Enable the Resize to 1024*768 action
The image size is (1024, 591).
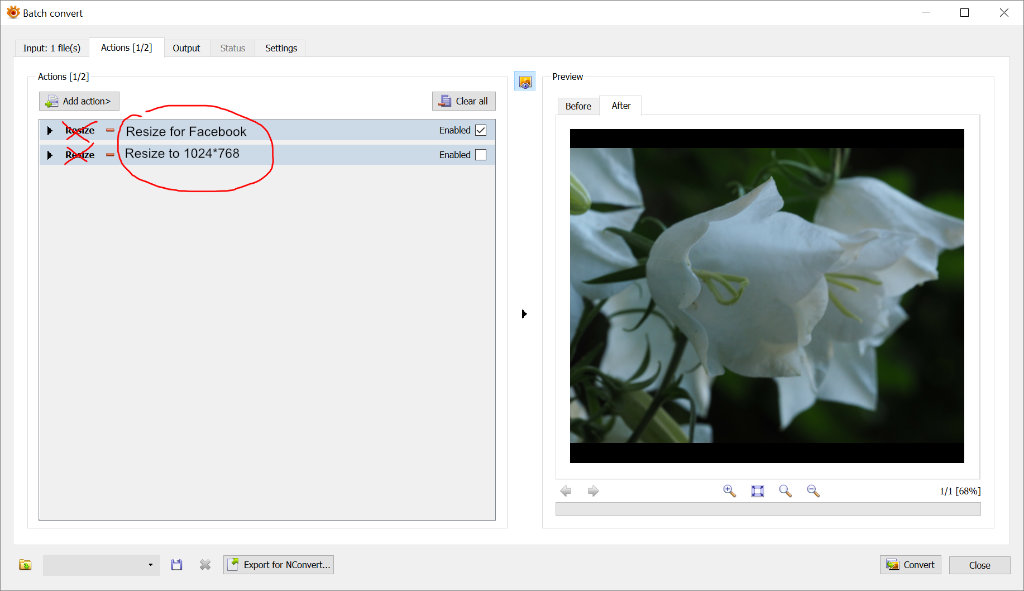[x=481, y=155]
